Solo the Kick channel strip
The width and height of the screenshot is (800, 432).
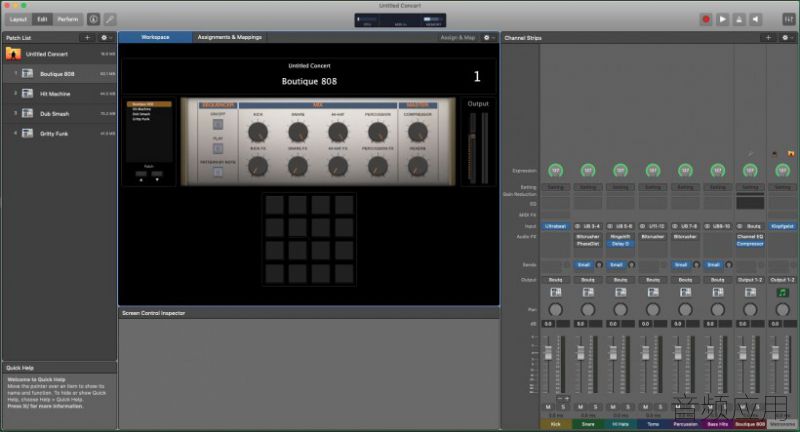[x=563, y=407]
